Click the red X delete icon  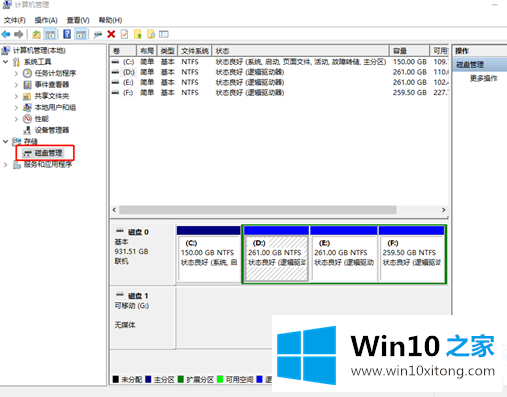pos(111,34)
